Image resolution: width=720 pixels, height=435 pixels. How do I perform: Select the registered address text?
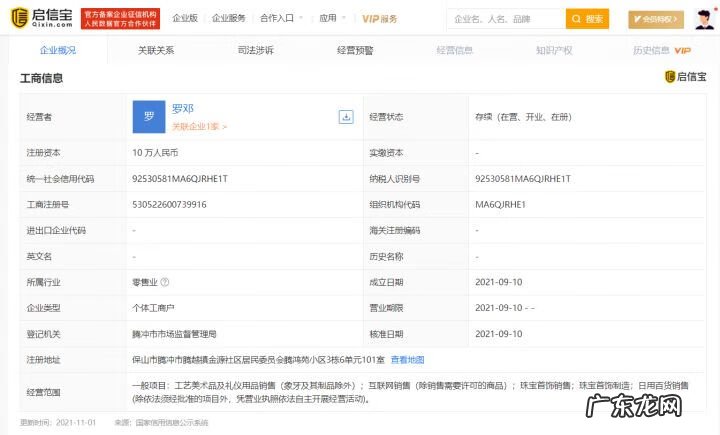pyautogui.click(x=258, y=360)
